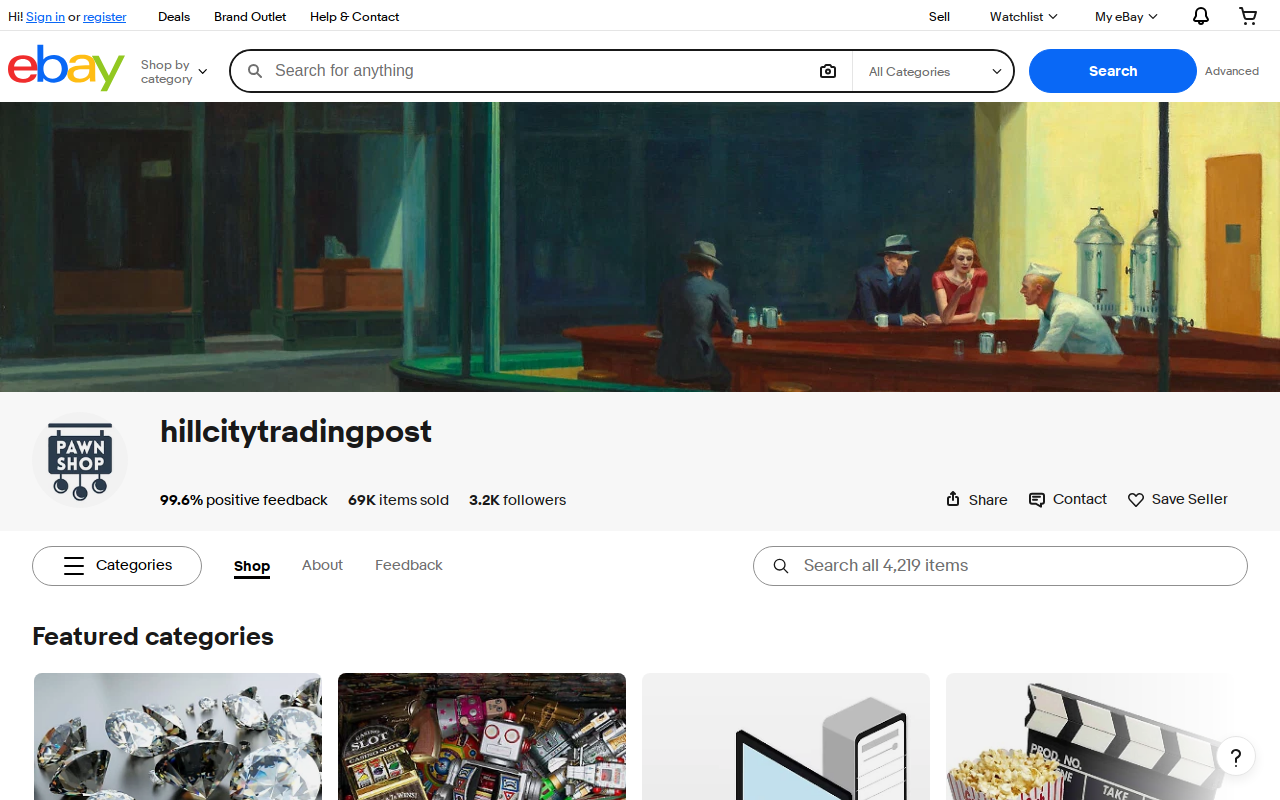Open the computer featured category thumbnail
The height and width of the screenshot is (800, 1280).
click(786, 736)
